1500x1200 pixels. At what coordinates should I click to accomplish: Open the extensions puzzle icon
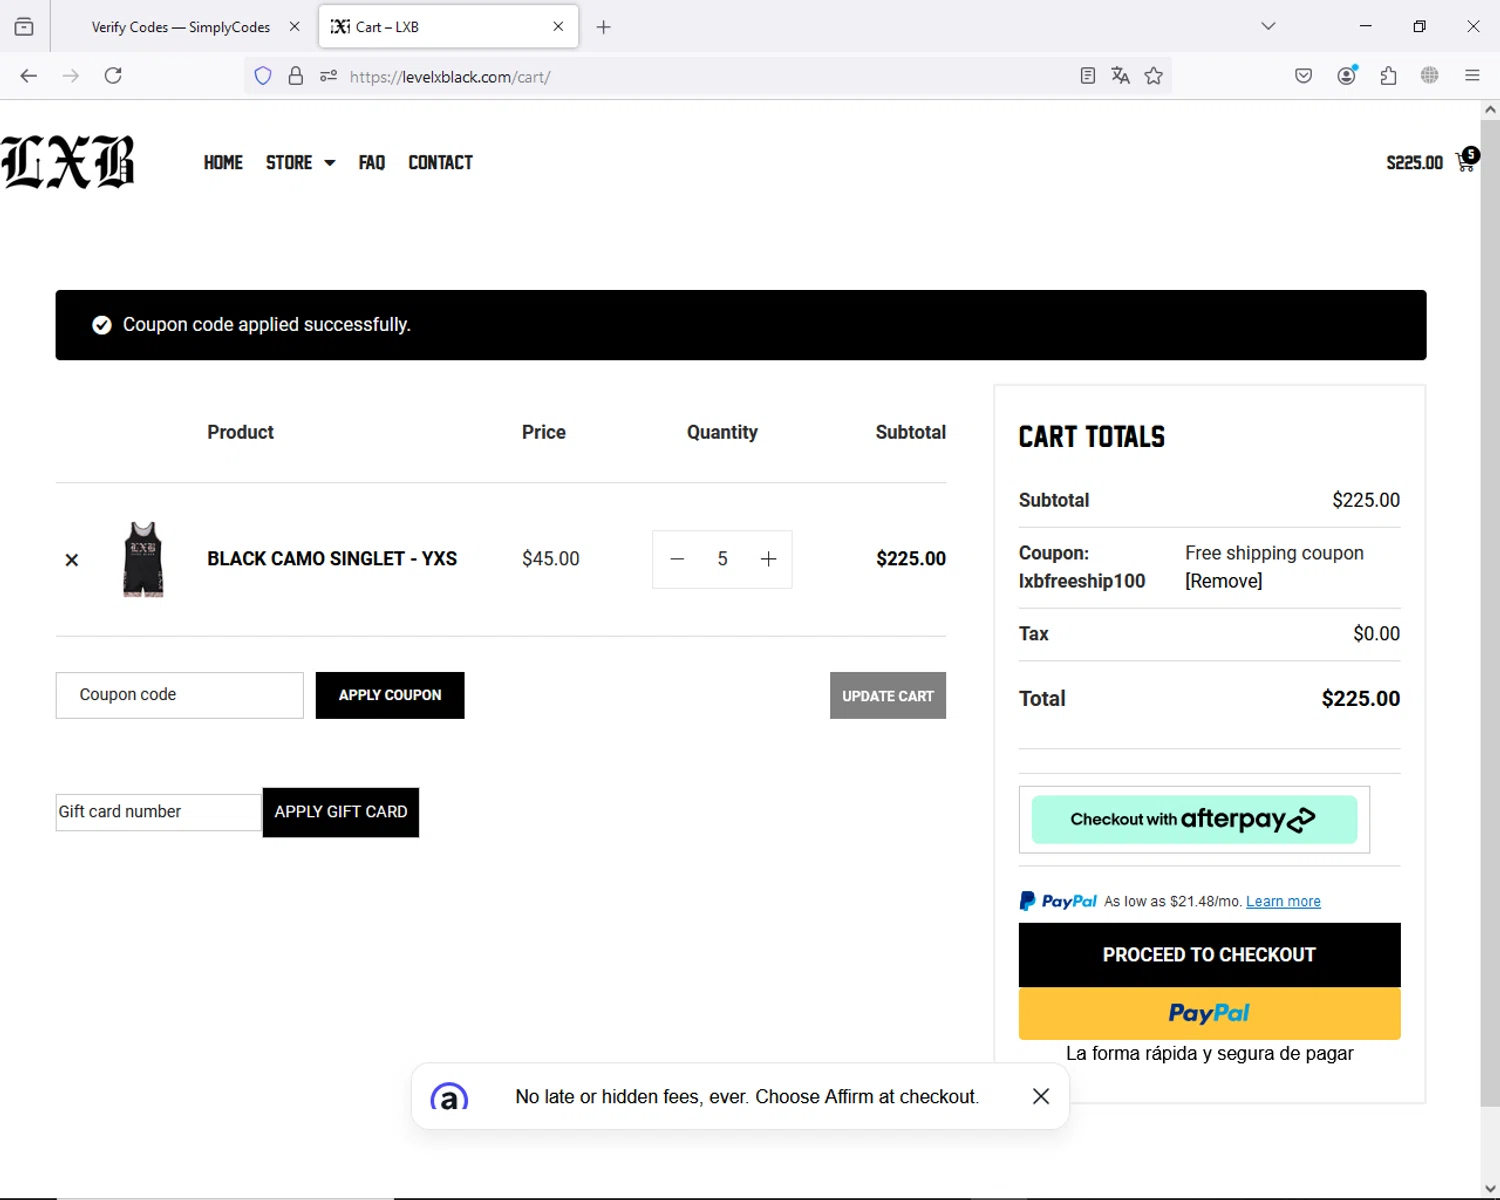pos(1388,76)
